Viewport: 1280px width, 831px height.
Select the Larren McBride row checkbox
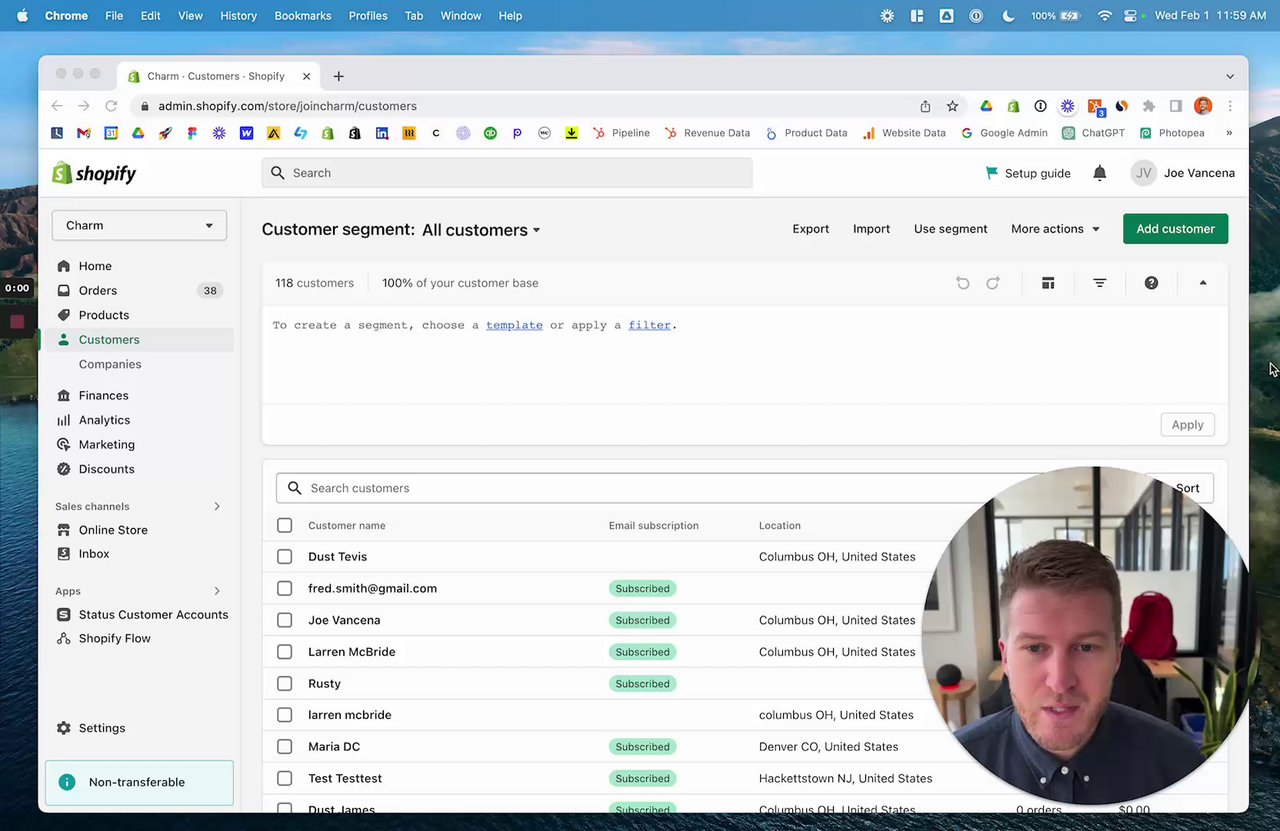[x=285, y=652]
